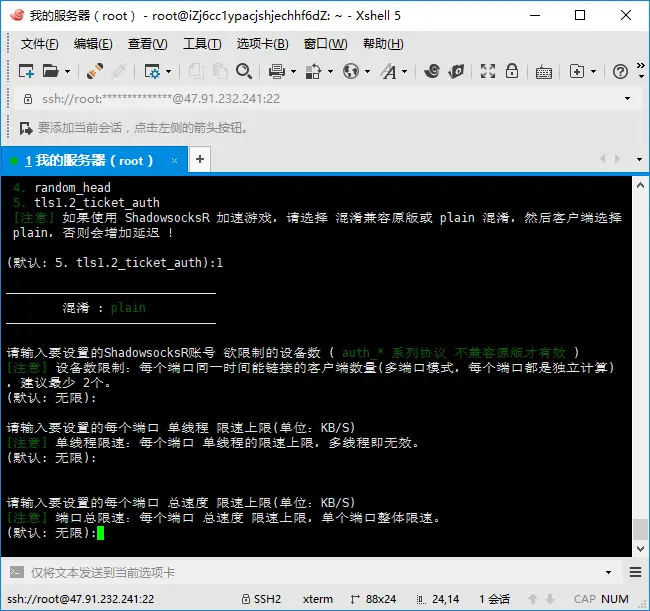Open the tab list dropdown arrow

639,159
